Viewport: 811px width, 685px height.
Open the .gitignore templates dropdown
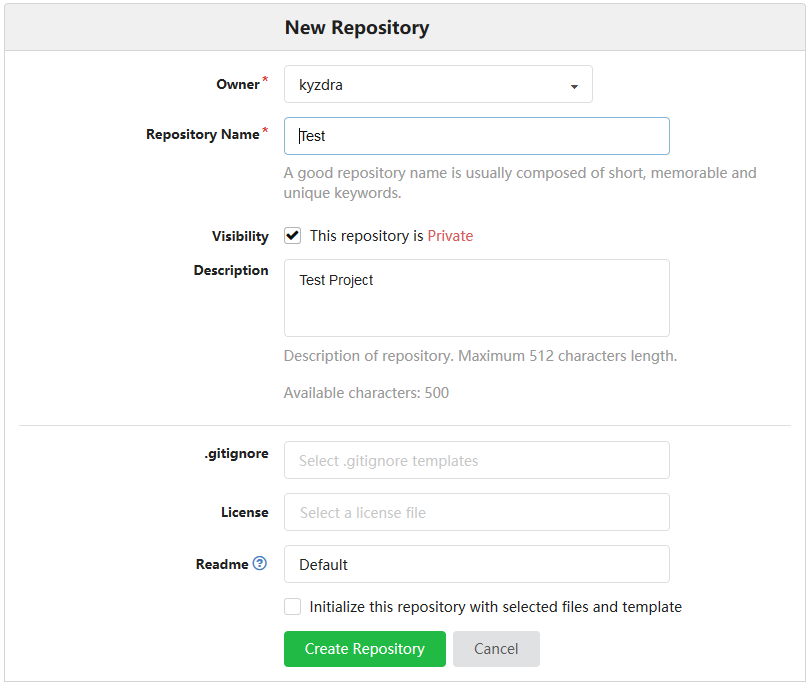tap(476, 460)
